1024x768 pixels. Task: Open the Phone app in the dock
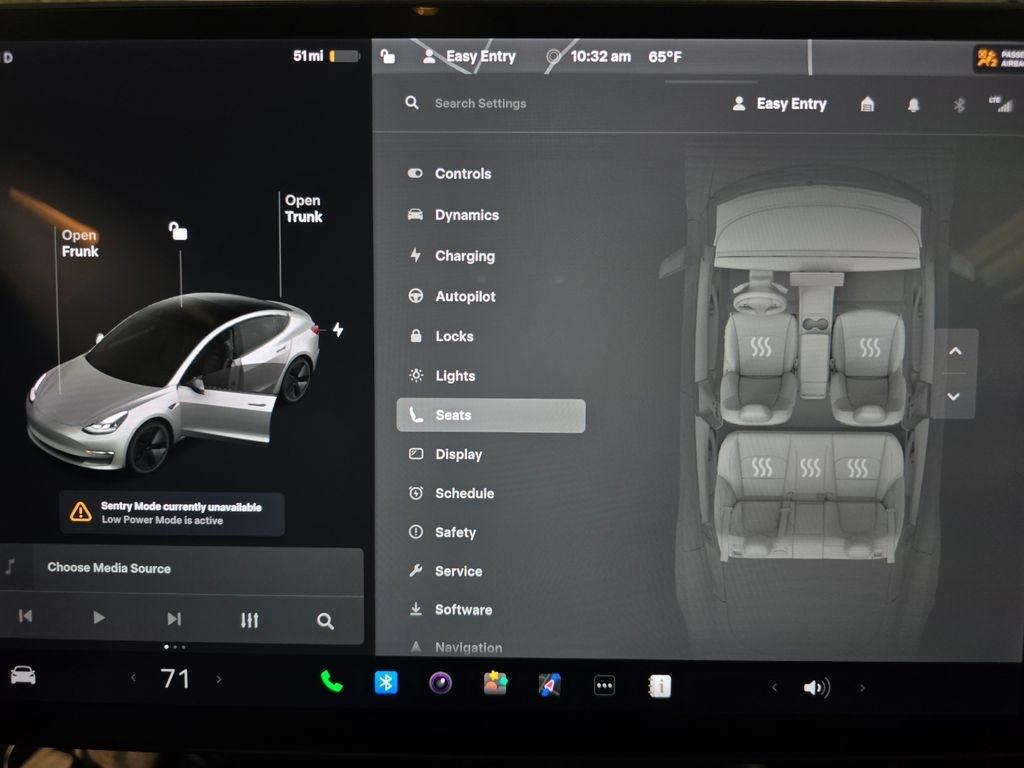pos(331,683)
